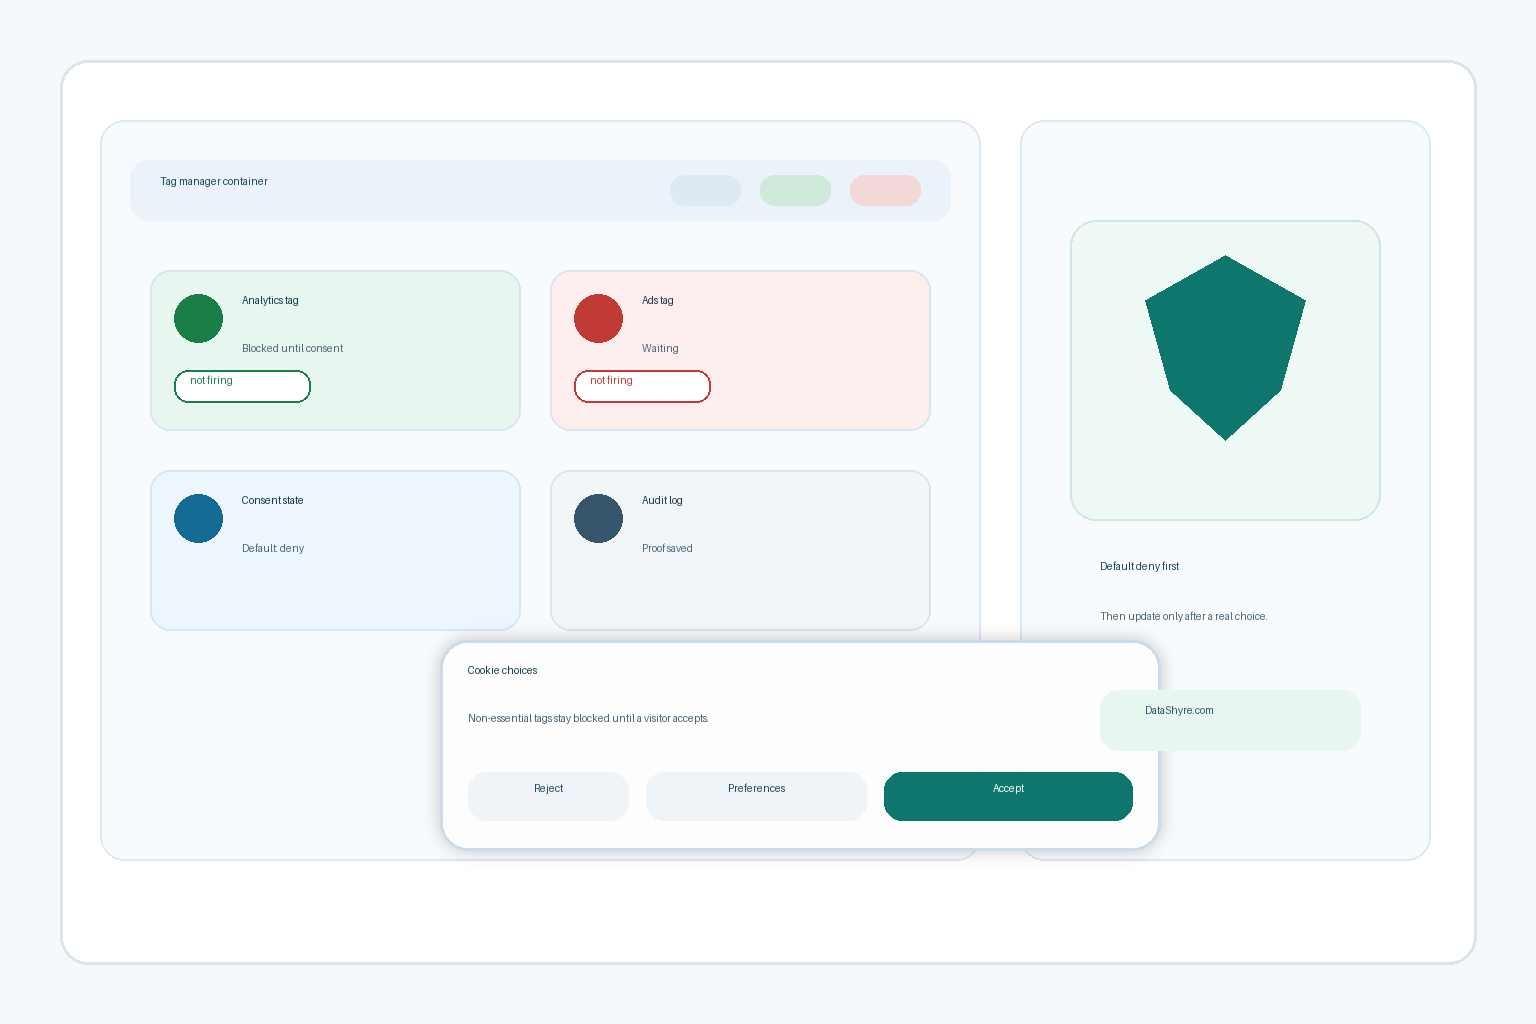Viewport: 1536px width, 1024px height.
Task: Click the DataShyre.com badge
Action: coord(1230,720)
